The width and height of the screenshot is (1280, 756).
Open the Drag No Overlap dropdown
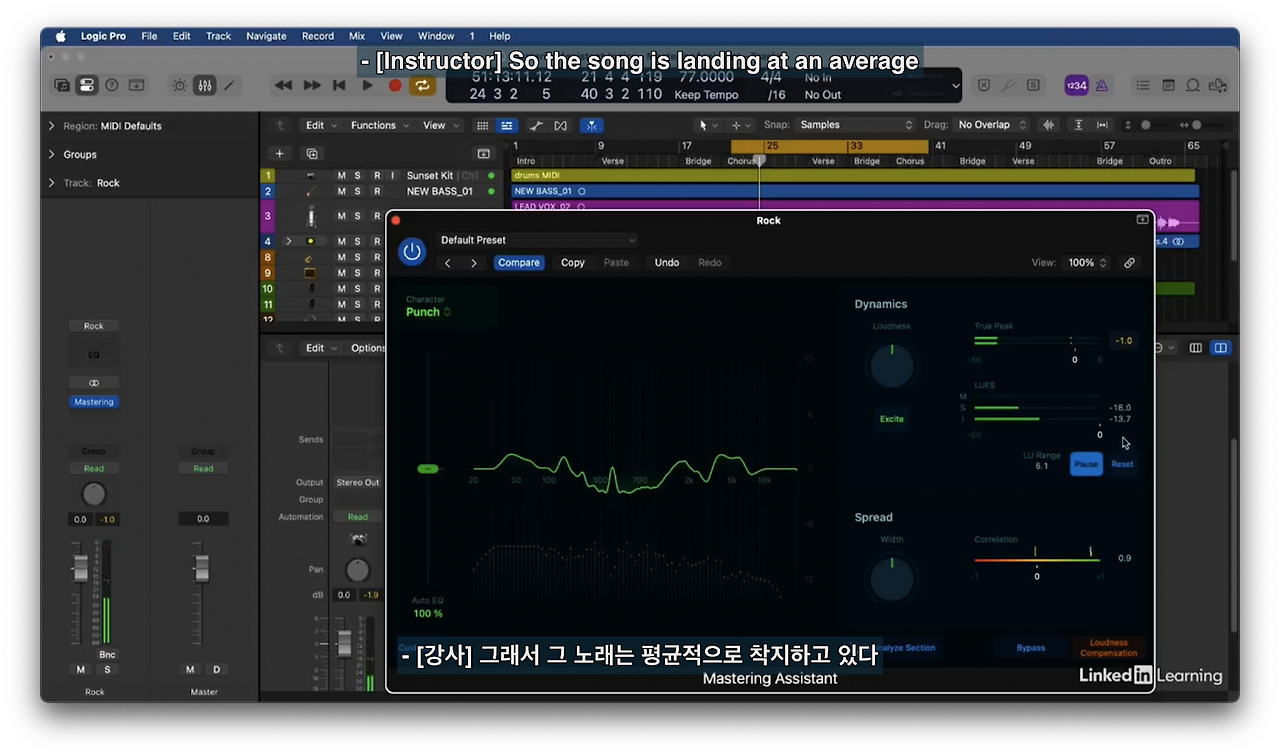click(989, 125)
